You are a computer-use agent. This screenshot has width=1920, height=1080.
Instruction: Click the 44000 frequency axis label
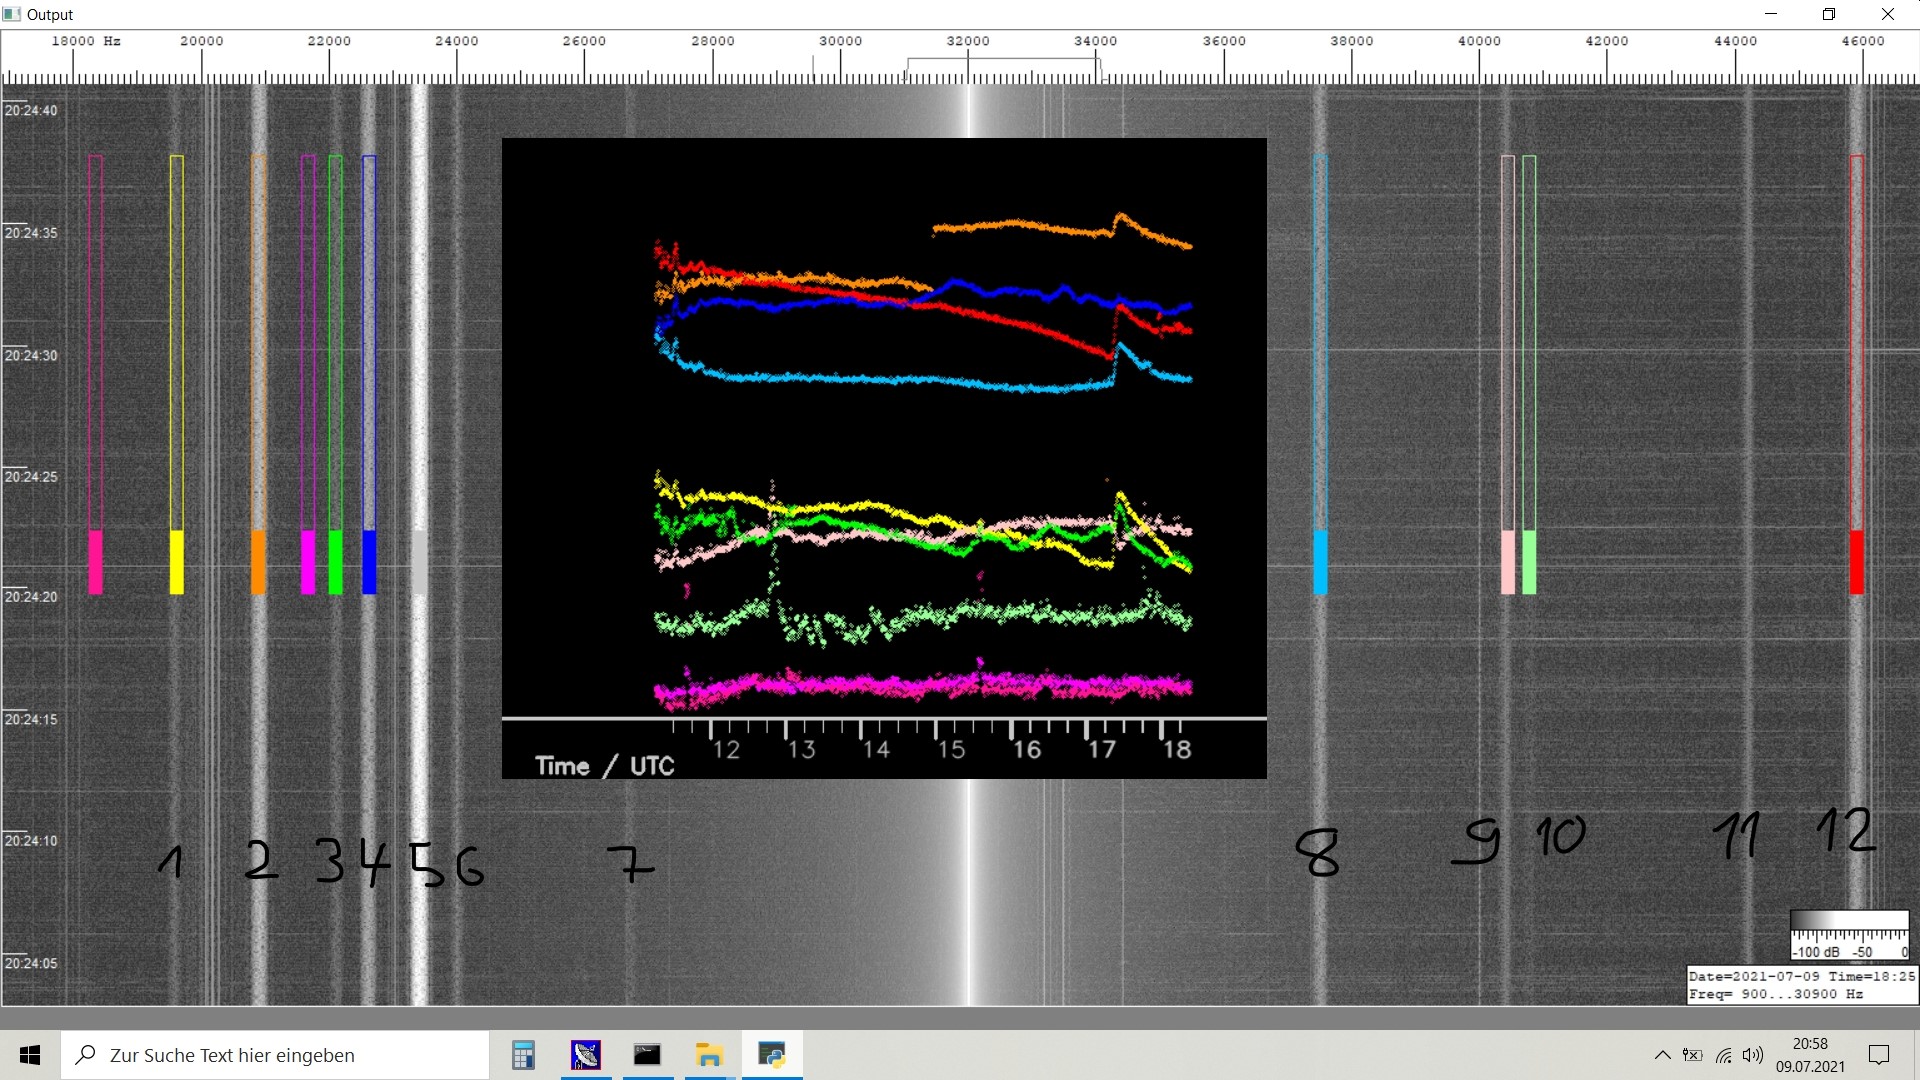1735,41
